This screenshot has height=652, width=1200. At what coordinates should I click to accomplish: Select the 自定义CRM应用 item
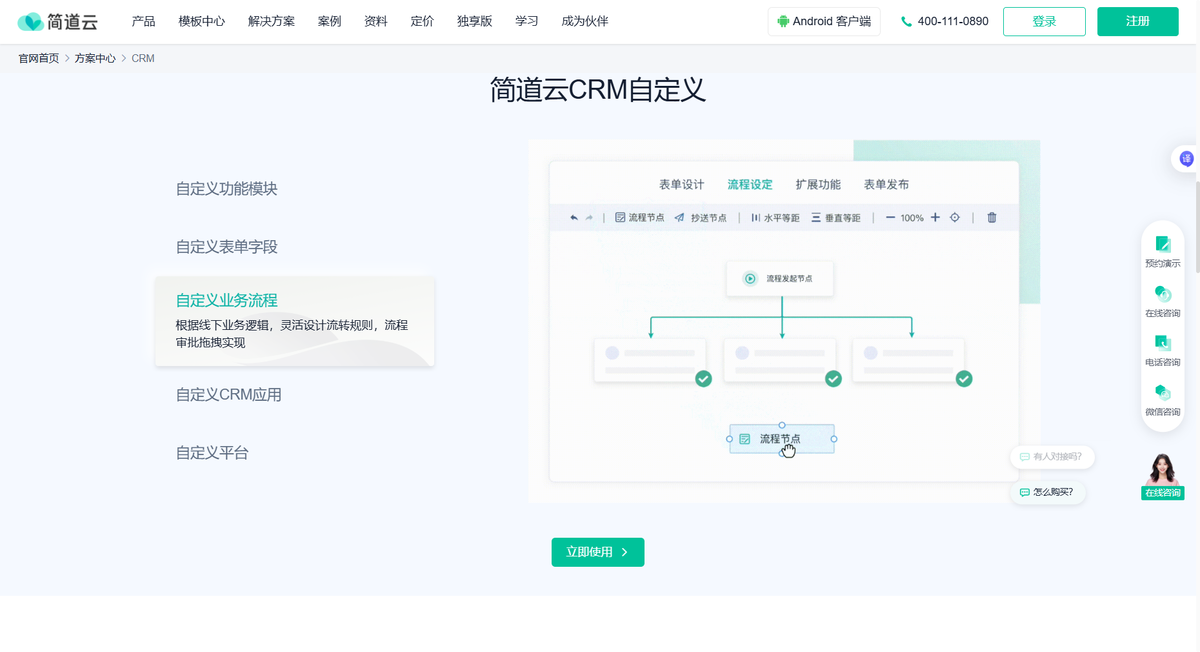[229, 394]
